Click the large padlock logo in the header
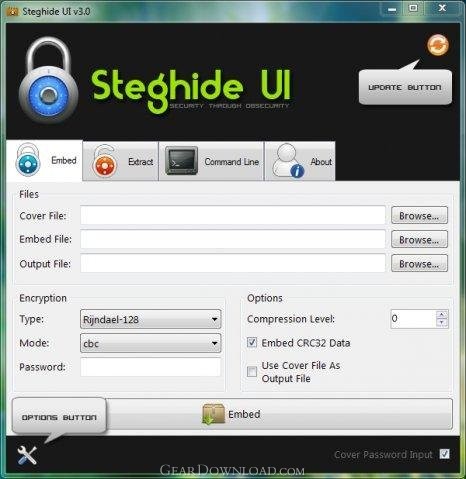The height and width of the screenshot is (479, 466). tap(49, 81)
